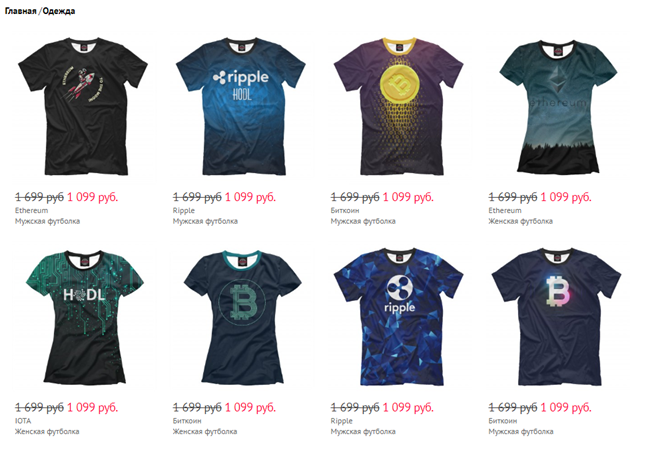The width and height of the screenshot is (646, 466).
Task: Select the green circuit IOTA HODL t-shirt
Action: coord(85,317)
